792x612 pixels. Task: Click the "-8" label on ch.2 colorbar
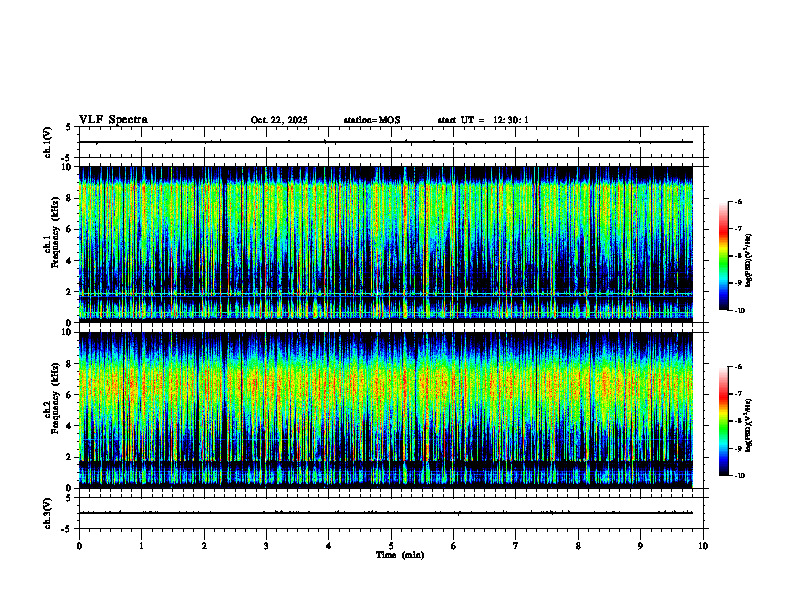tap(738, 421)
